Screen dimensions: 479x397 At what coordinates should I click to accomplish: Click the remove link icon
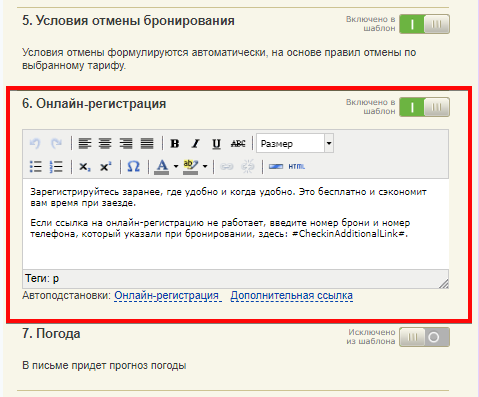[248, 166]
